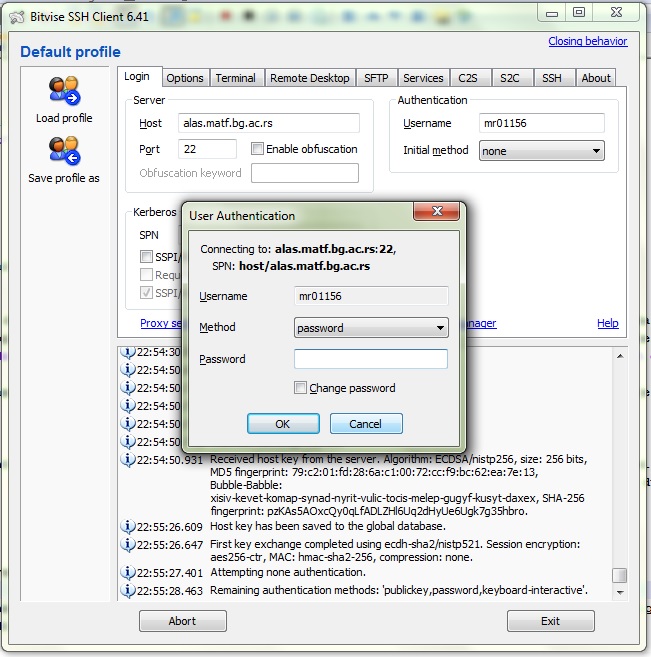Focus the Password input field
The width and height of the screenshot is (651, 657).
tap(371, 359)
